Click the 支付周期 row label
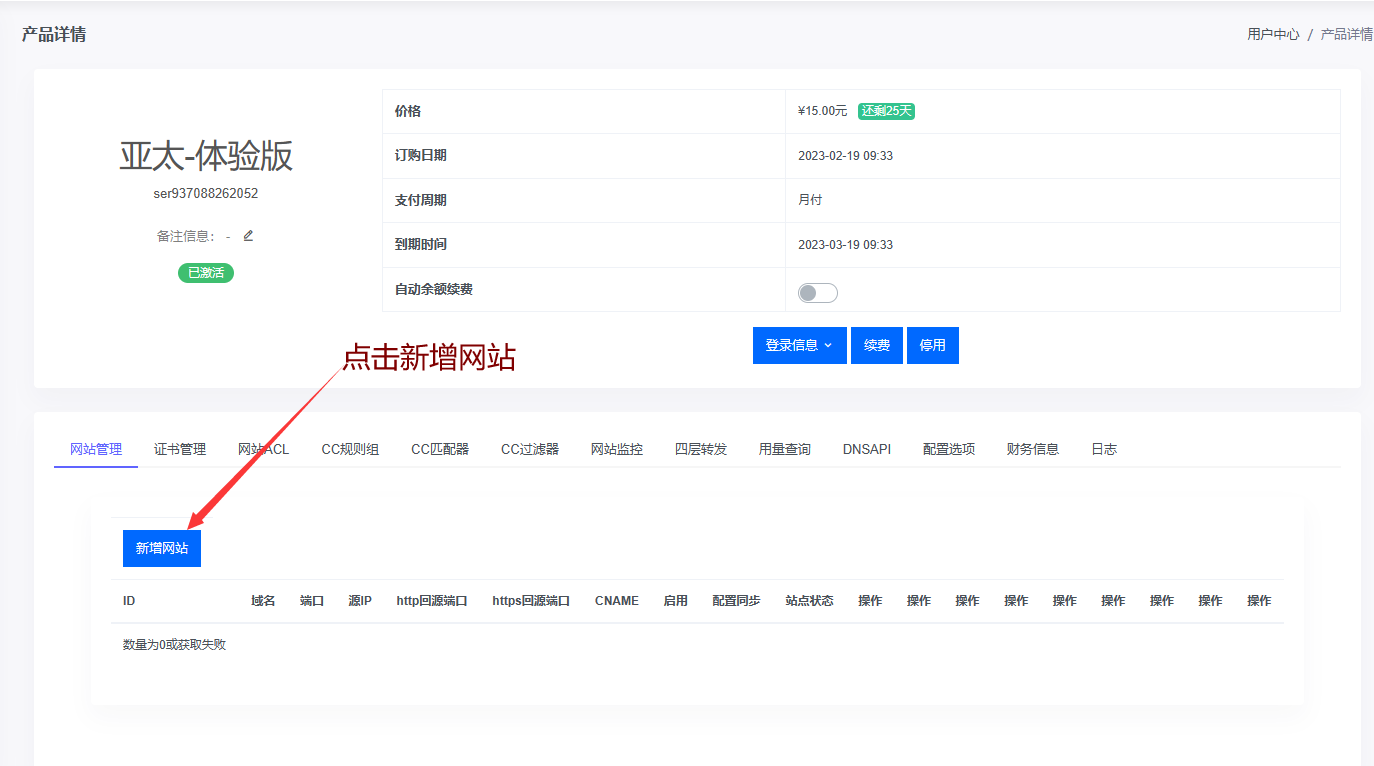Viewport: 1374px width, 766px height. click(421, 200)
